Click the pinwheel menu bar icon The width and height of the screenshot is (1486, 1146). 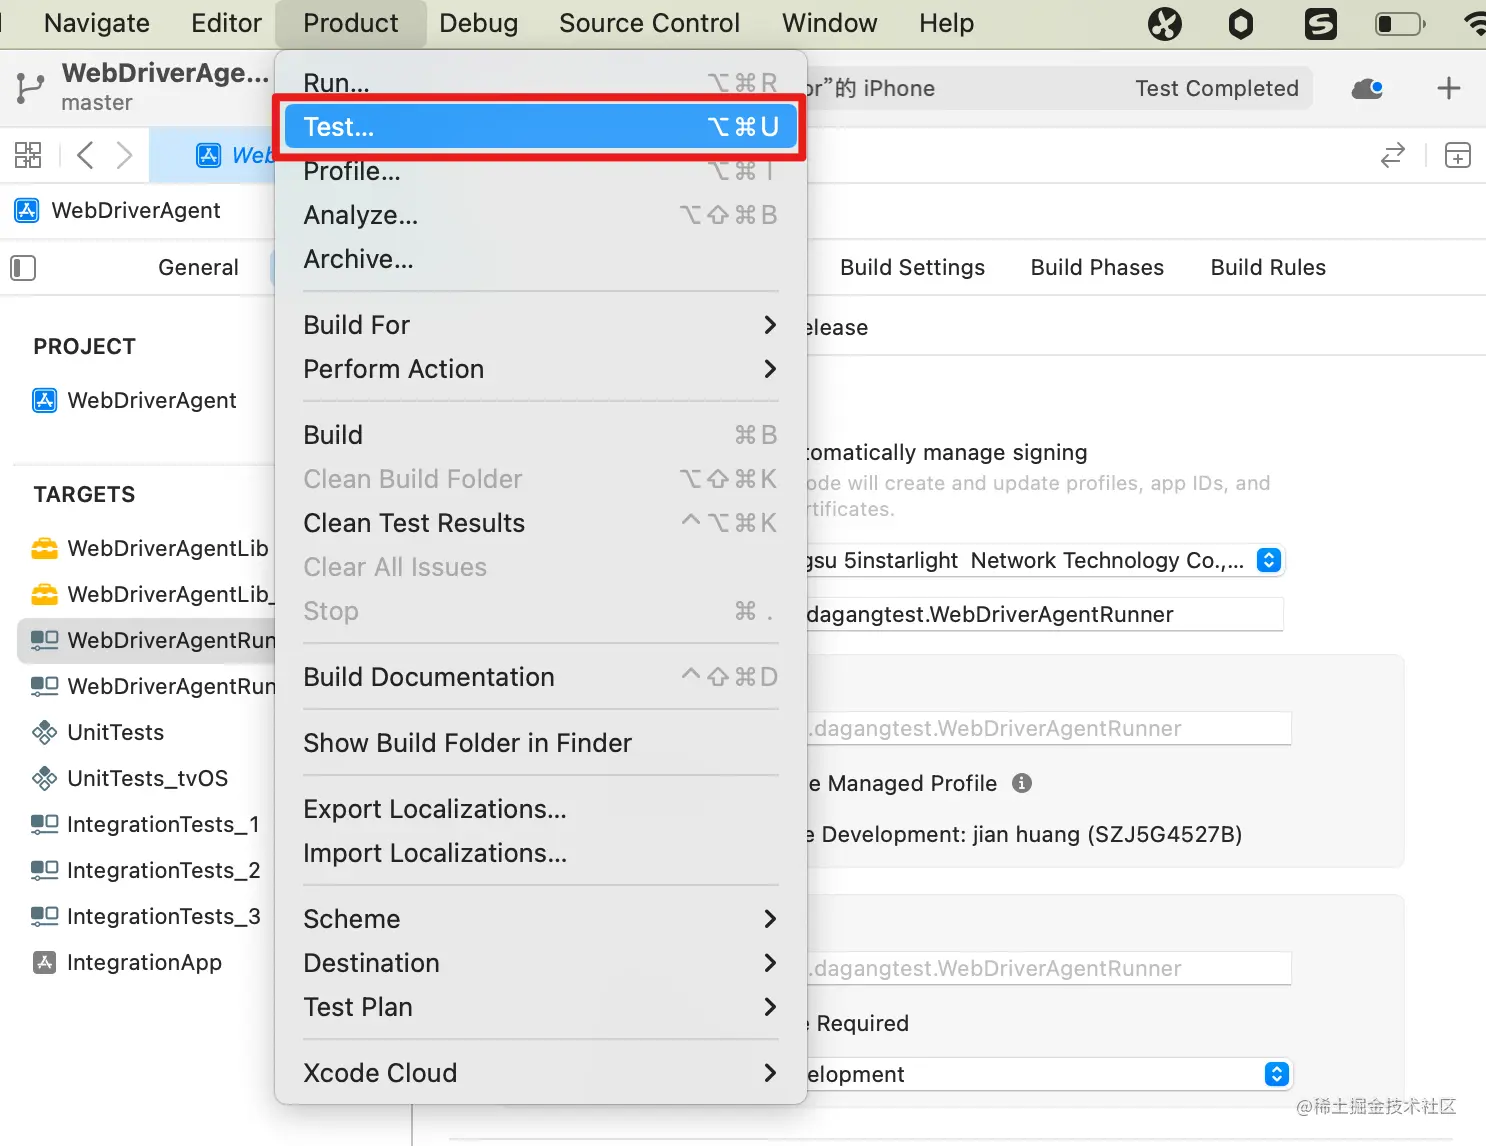[x=1165, y=23]
